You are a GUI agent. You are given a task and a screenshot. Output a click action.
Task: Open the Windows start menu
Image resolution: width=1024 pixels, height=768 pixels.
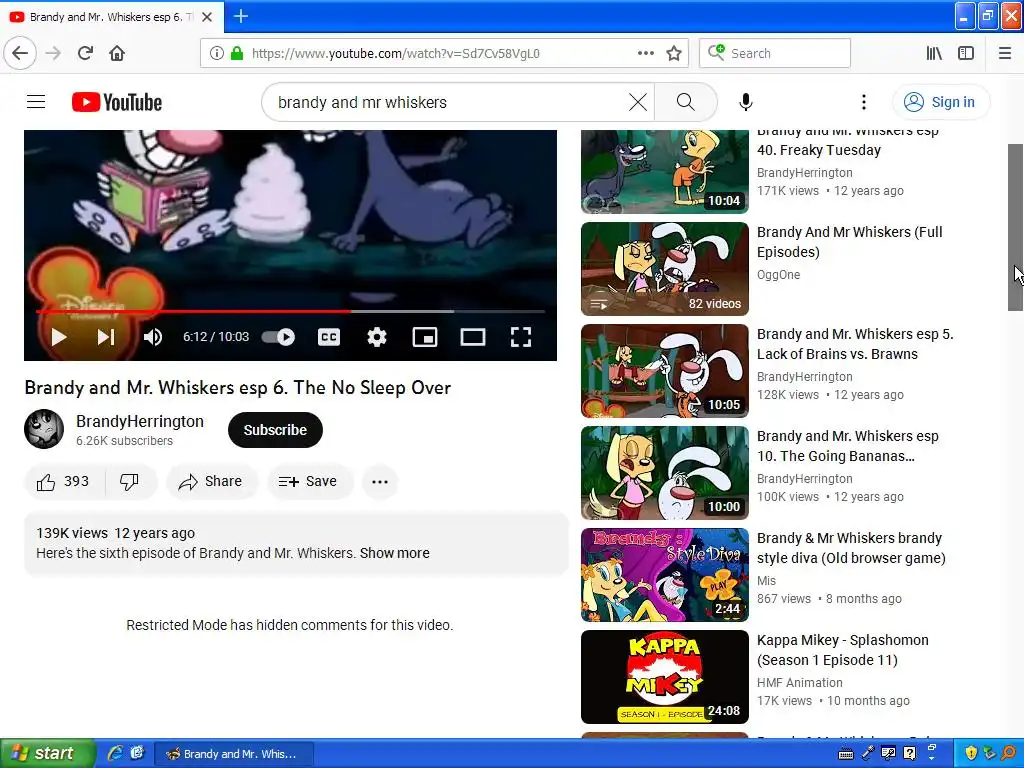point(48,753)
